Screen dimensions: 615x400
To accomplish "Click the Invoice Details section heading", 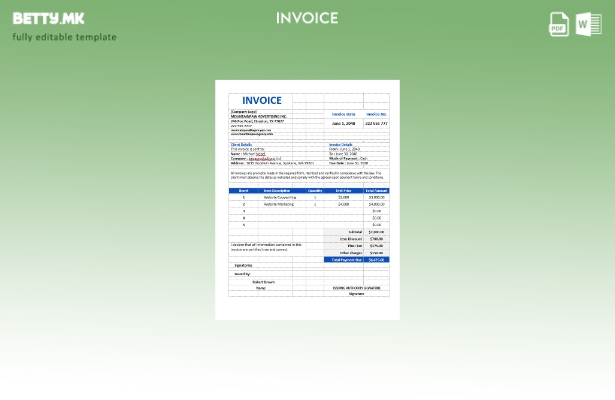I will [340, 144].
